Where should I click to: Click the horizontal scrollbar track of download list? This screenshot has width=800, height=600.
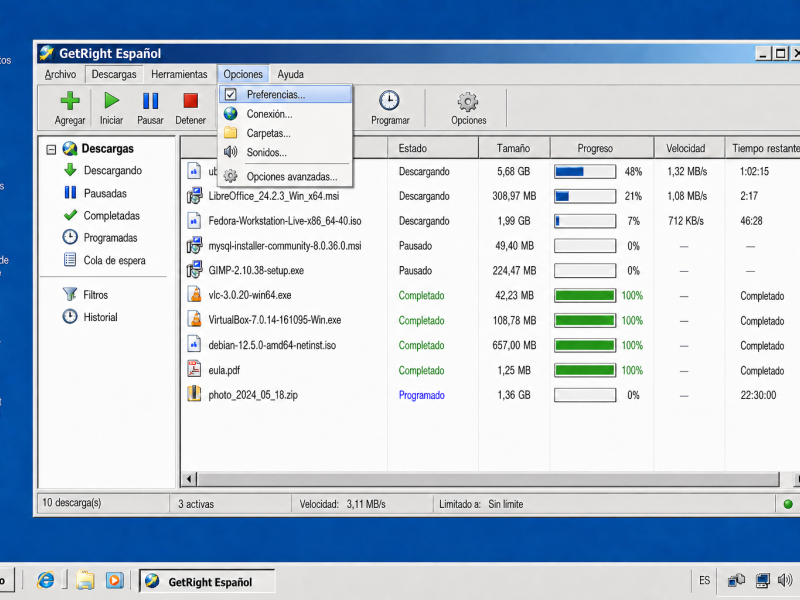pos(488,479)
